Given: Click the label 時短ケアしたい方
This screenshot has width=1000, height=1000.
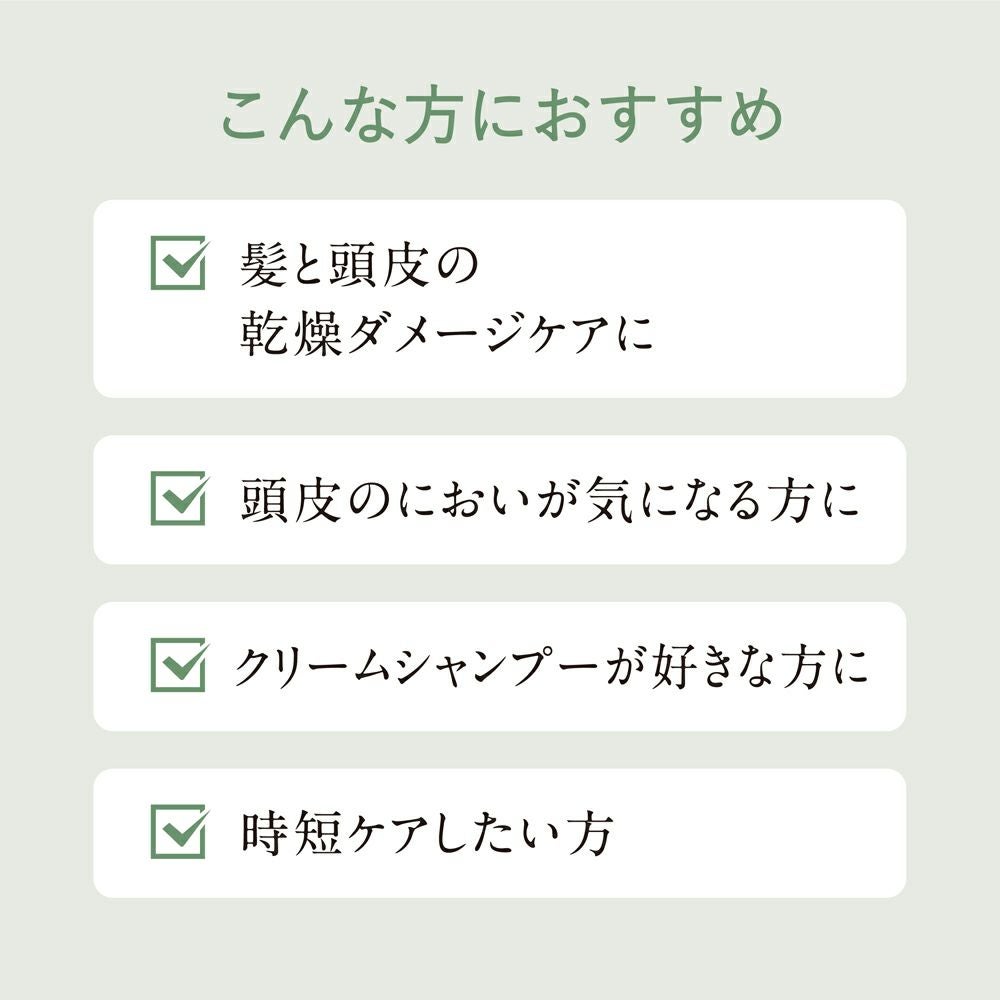Looking at the screenshot, I should click(426, 833).
